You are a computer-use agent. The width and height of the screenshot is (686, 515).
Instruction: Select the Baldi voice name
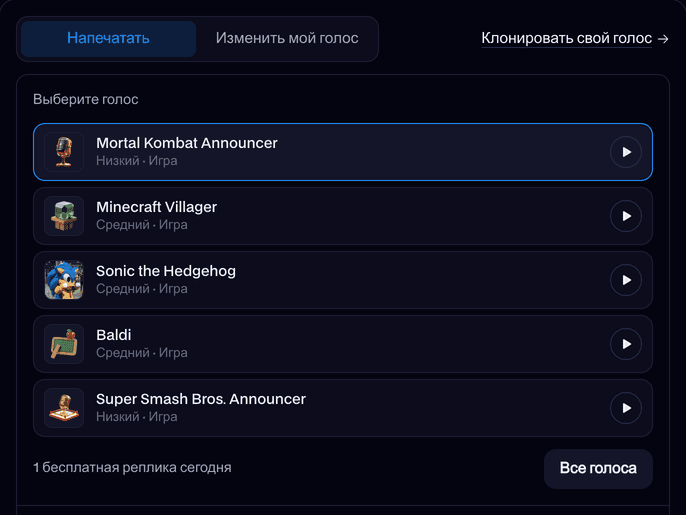[114, 335]
